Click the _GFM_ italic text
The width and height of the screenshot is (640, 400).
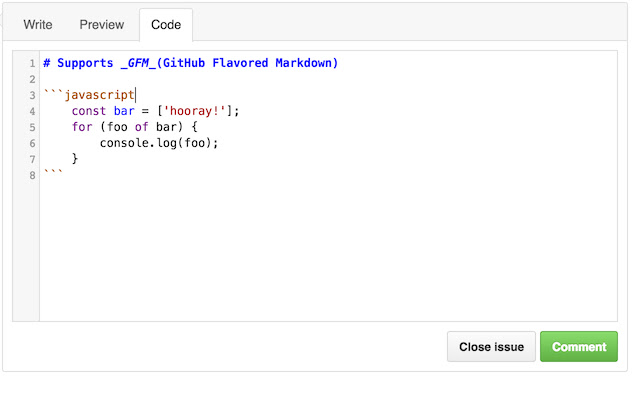click(136, 63)
